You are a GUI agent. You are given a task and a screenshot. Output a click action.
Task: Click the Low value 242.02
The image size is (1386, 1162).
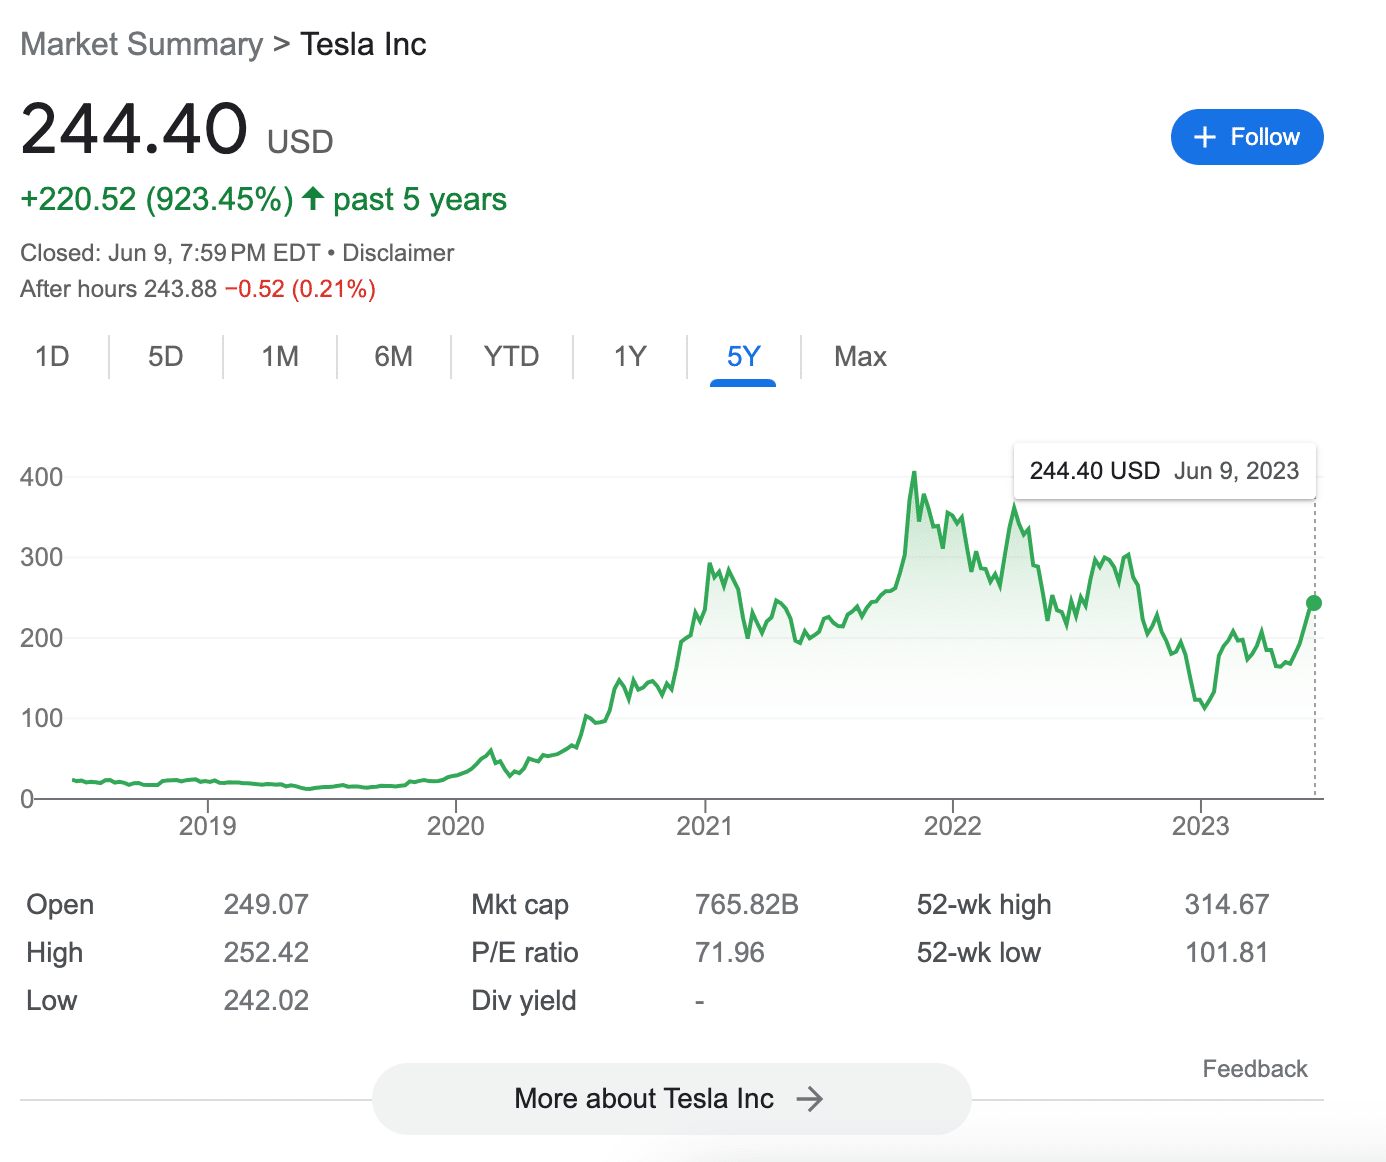click(x=266, y=1001)
